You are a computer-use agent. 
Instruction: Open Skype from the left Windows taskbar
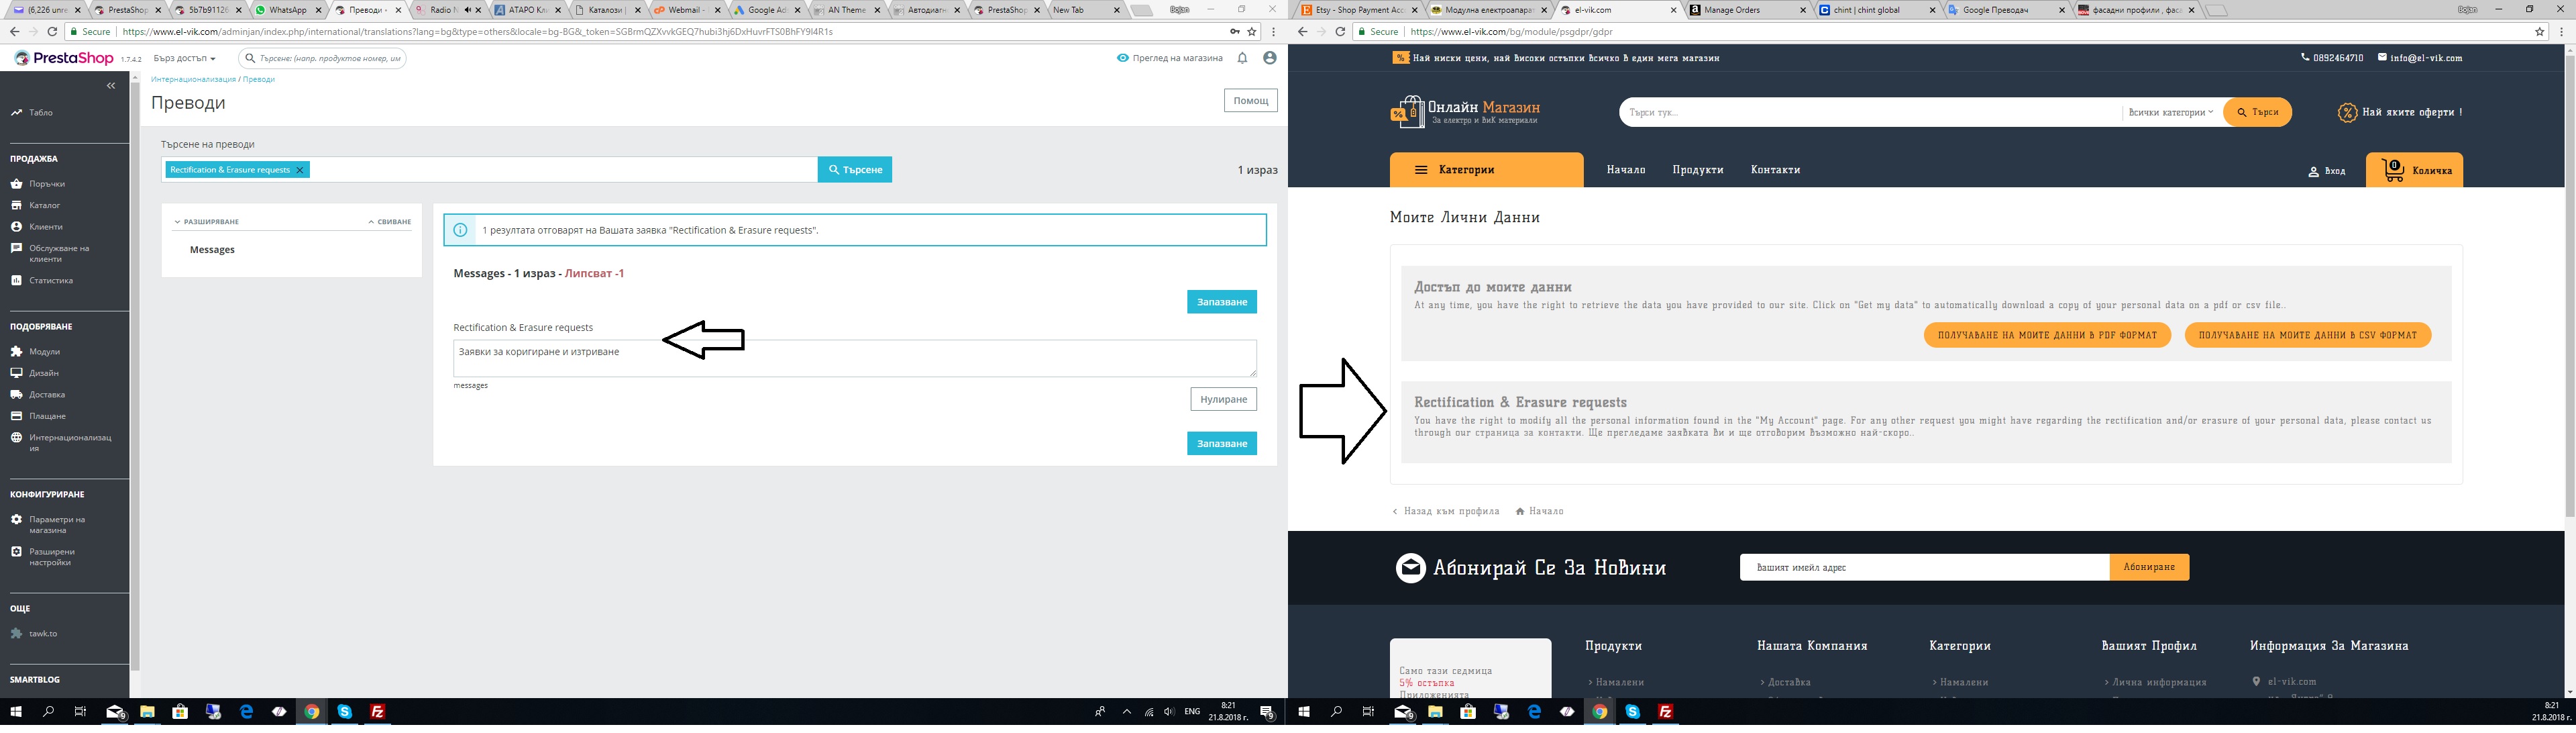pos(345,712)
